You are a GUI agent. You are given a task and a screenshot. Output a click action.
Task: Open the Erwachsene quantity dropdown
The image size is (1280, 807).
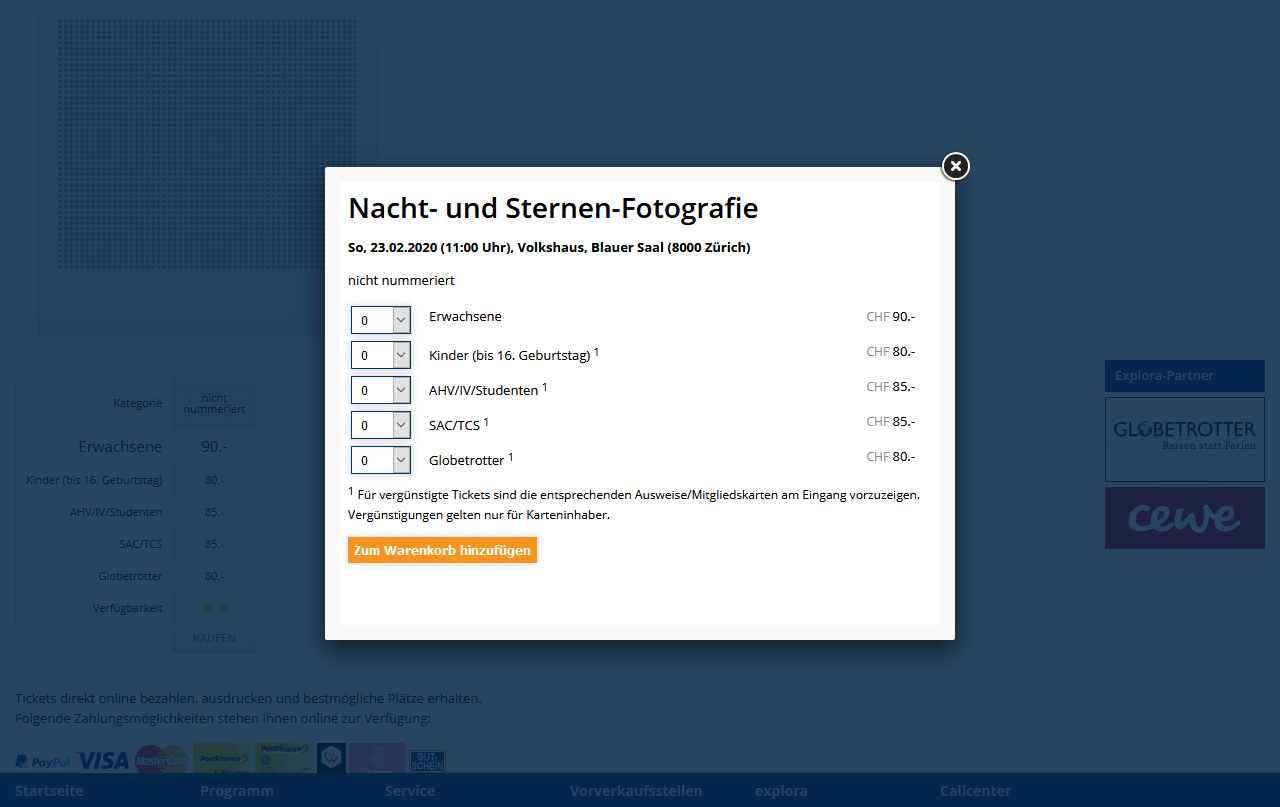pyautogui.click(x=381, y=320)
